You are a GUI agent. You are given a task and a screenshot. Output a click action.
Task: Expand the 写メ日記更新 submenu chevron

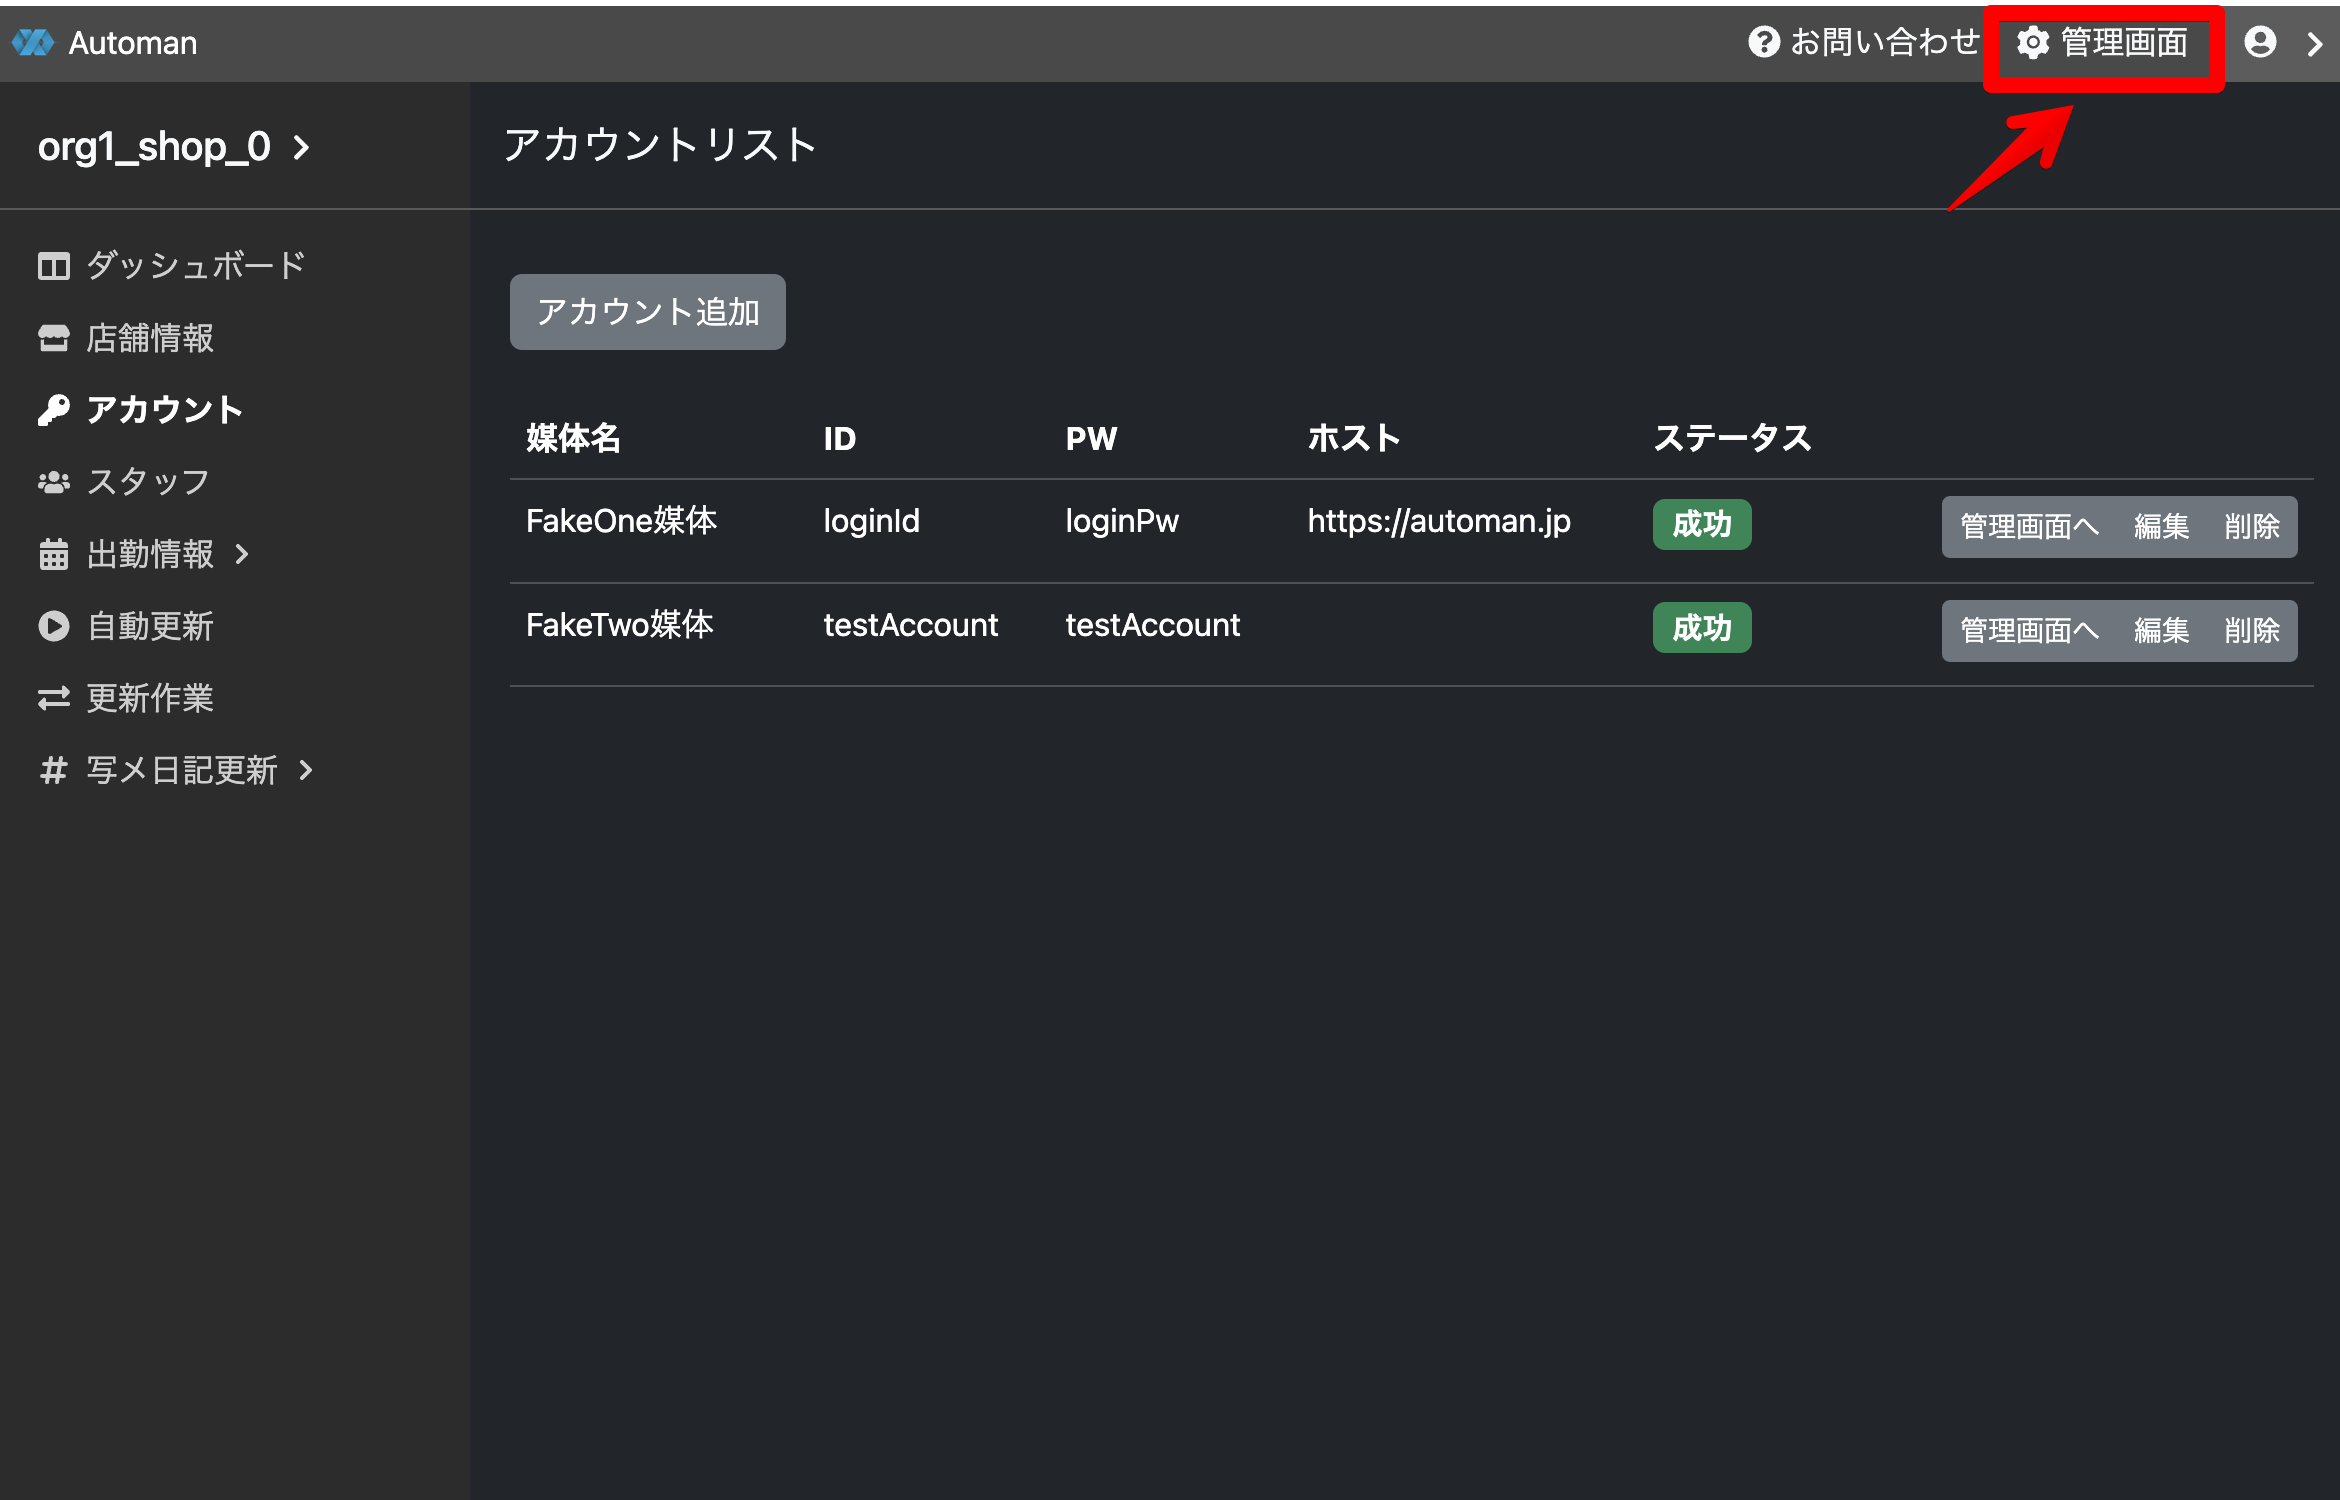306,770
